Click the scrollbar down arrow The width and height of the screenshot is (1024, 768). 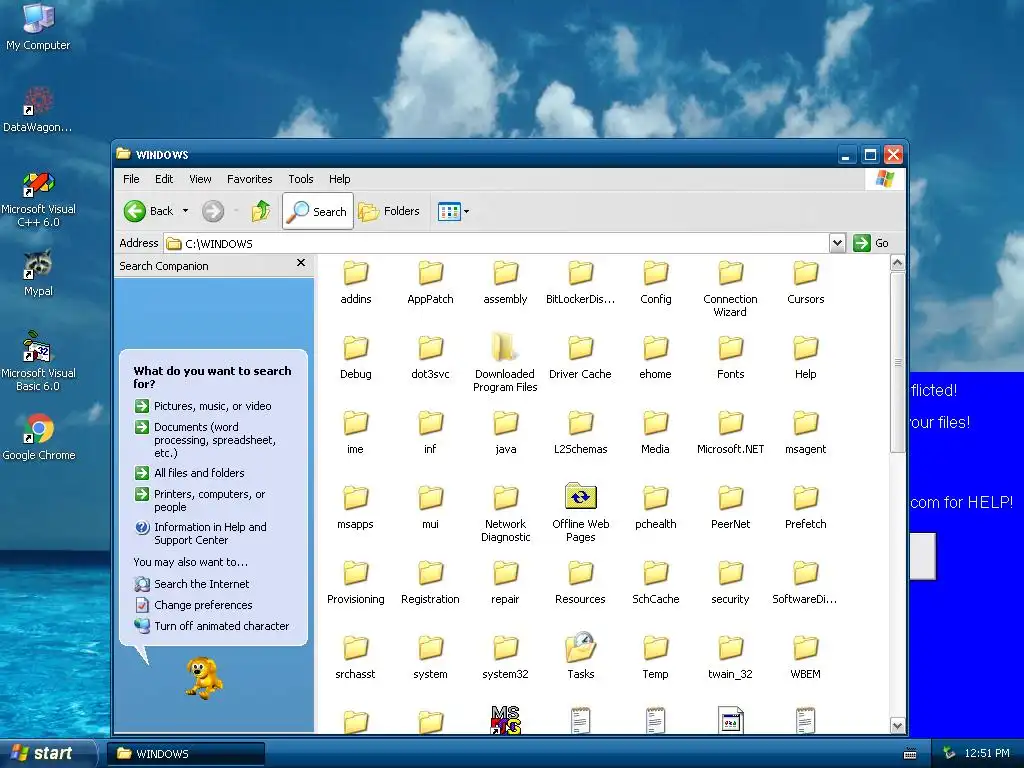[x=897, y=726]
